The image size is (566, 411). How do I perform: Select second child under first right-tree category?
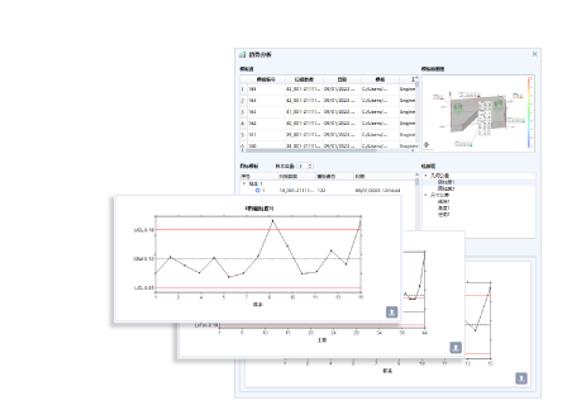446,188
